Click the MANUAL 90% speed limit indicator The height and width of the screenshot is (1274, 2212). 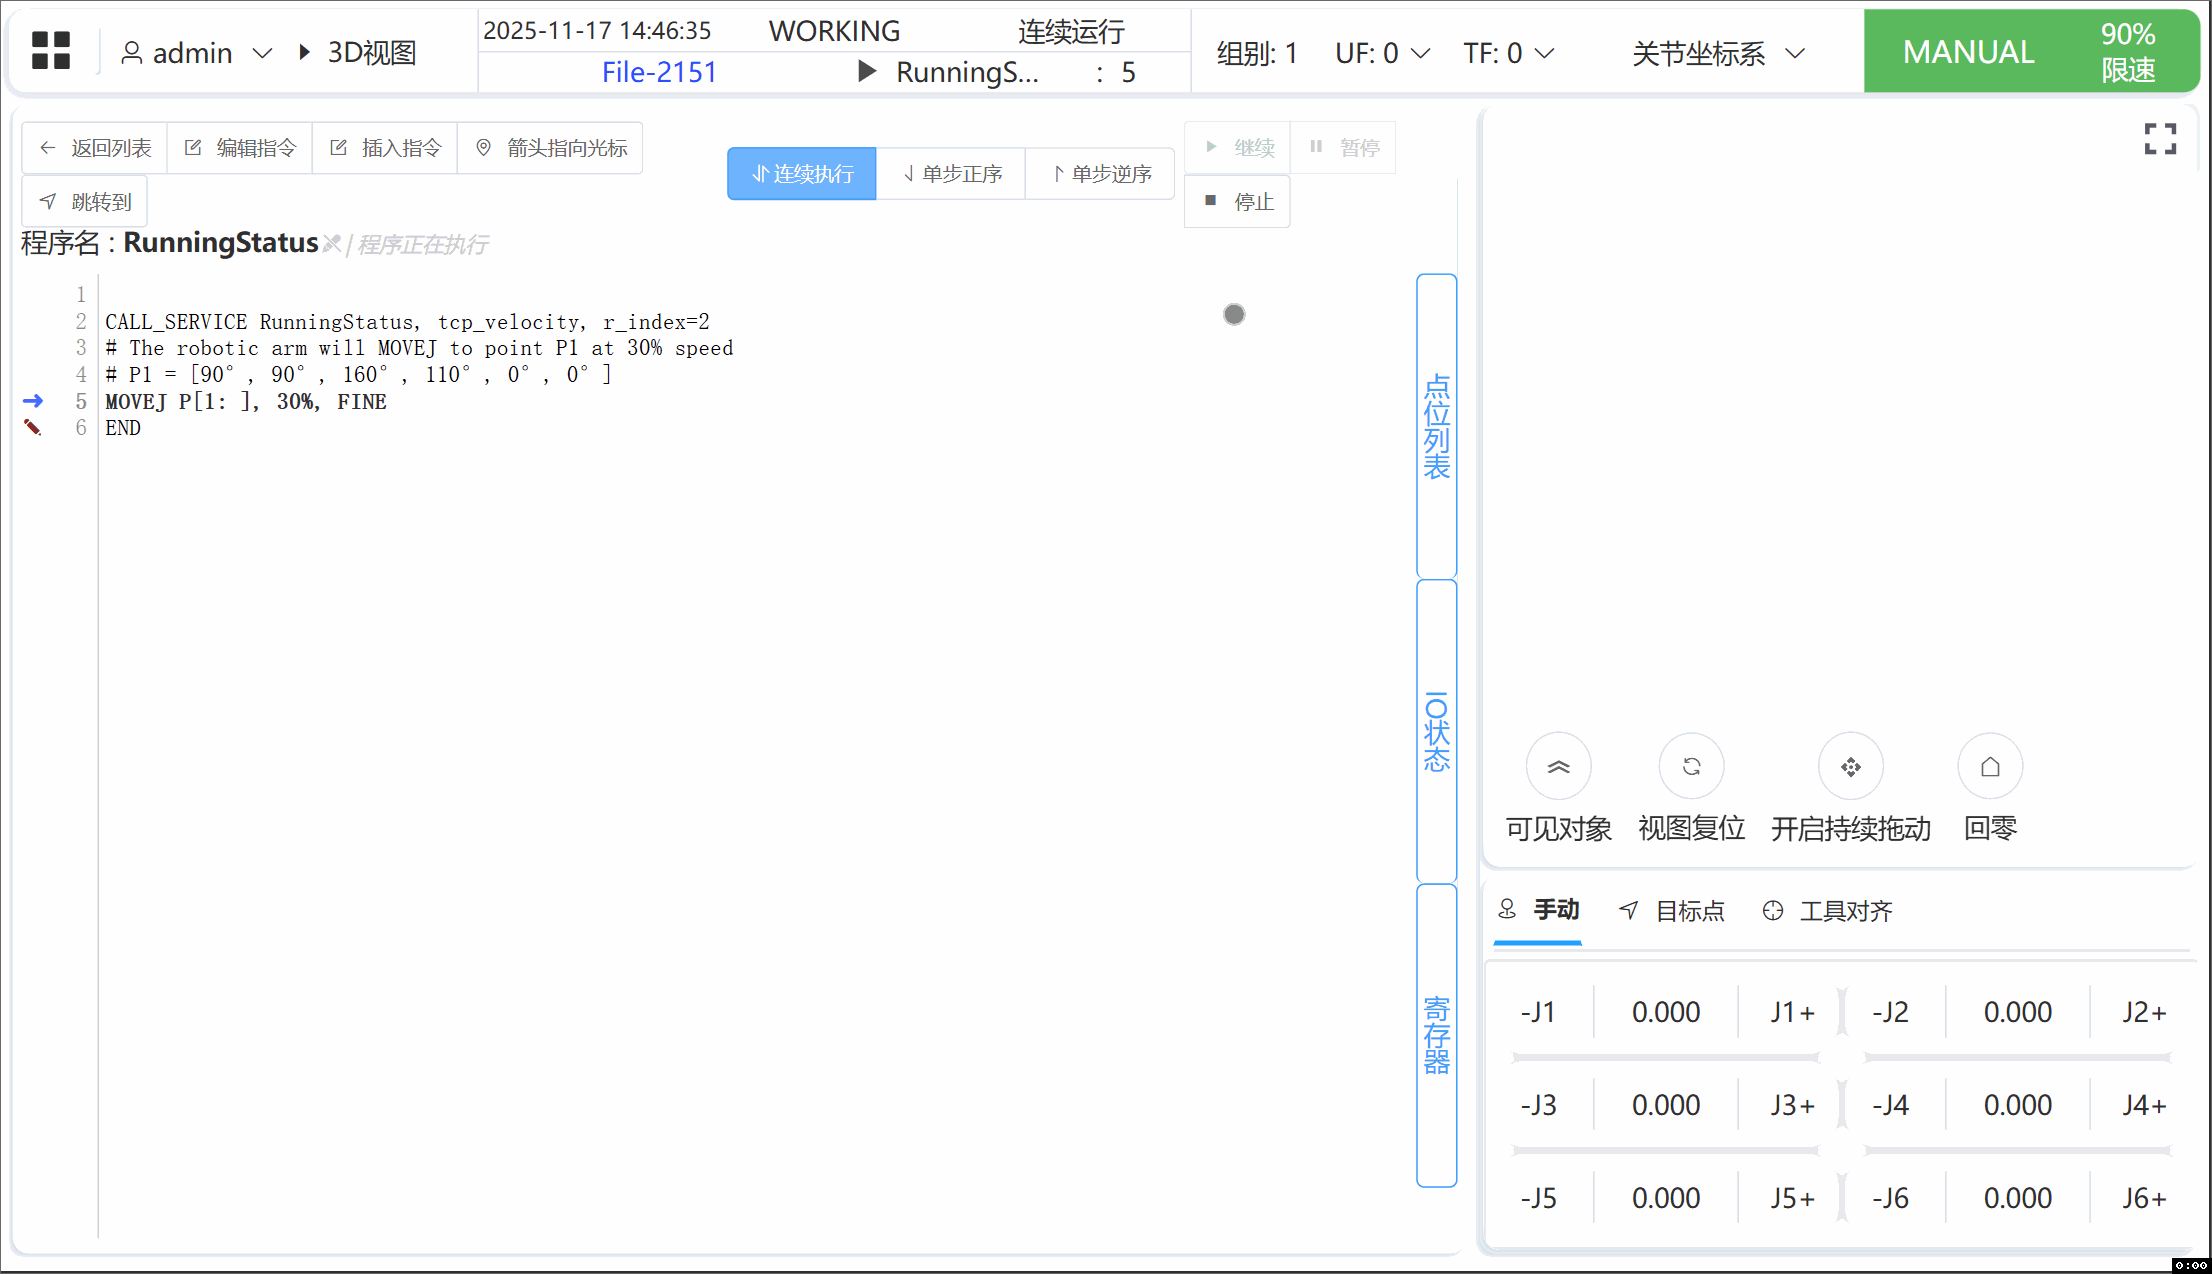point(2030,52)
